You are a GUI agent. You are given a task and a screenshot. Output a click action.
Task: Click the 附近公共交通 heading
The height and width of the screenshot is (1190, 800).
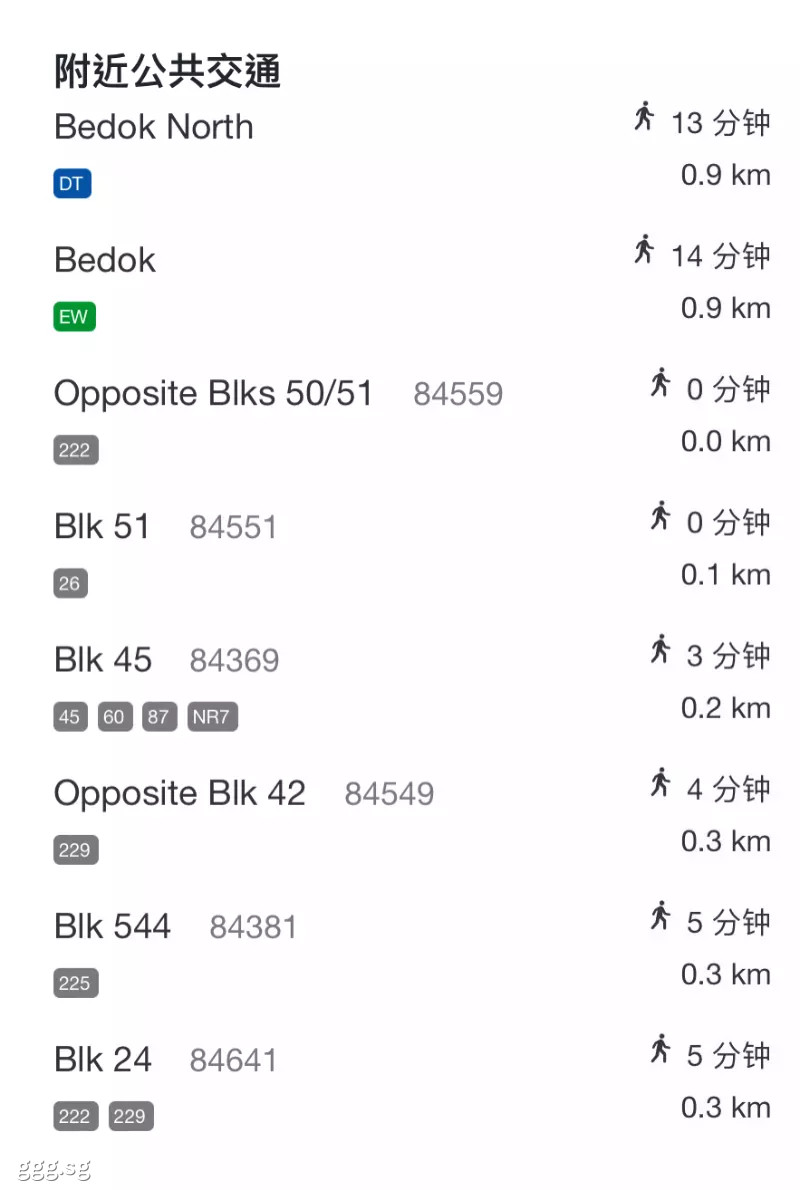pyautogui.click(x=167, y=71)
